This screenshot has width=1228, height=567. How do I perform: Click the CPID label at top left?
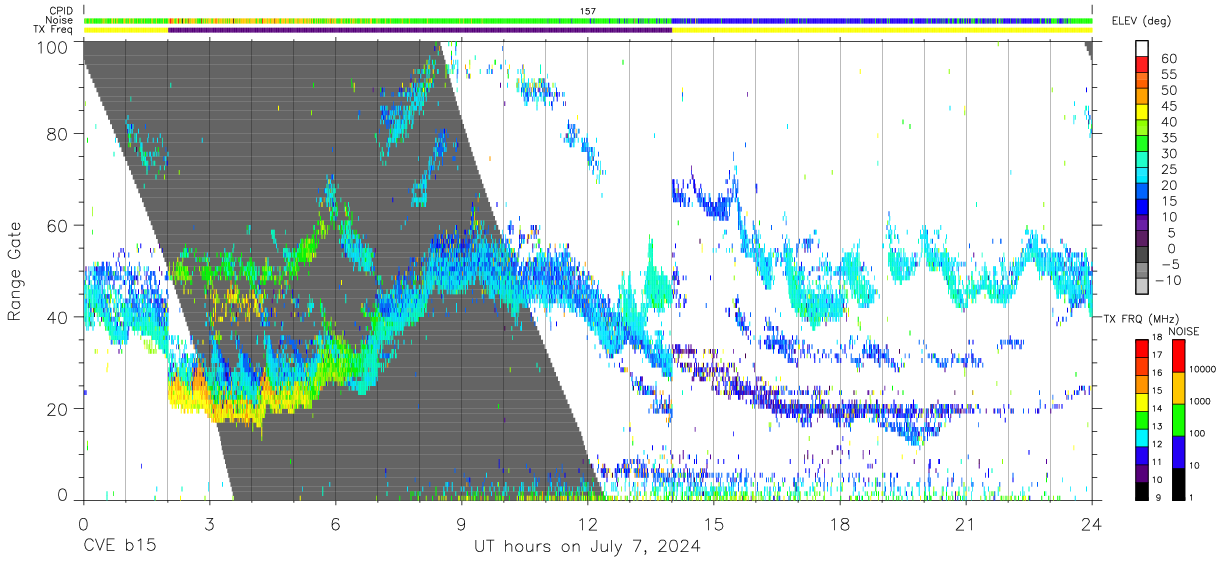(61, 11)
